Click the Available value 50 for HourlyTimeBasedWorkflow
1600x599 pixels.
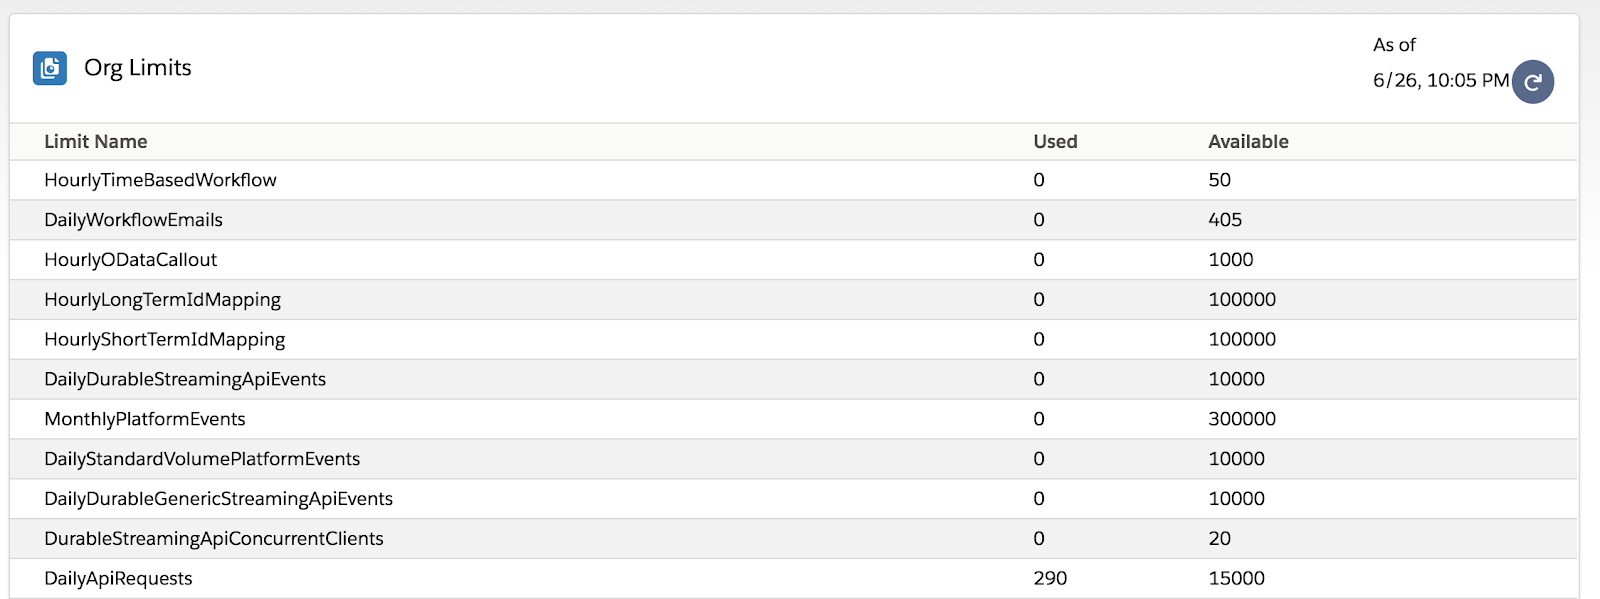click(1219, 180)
